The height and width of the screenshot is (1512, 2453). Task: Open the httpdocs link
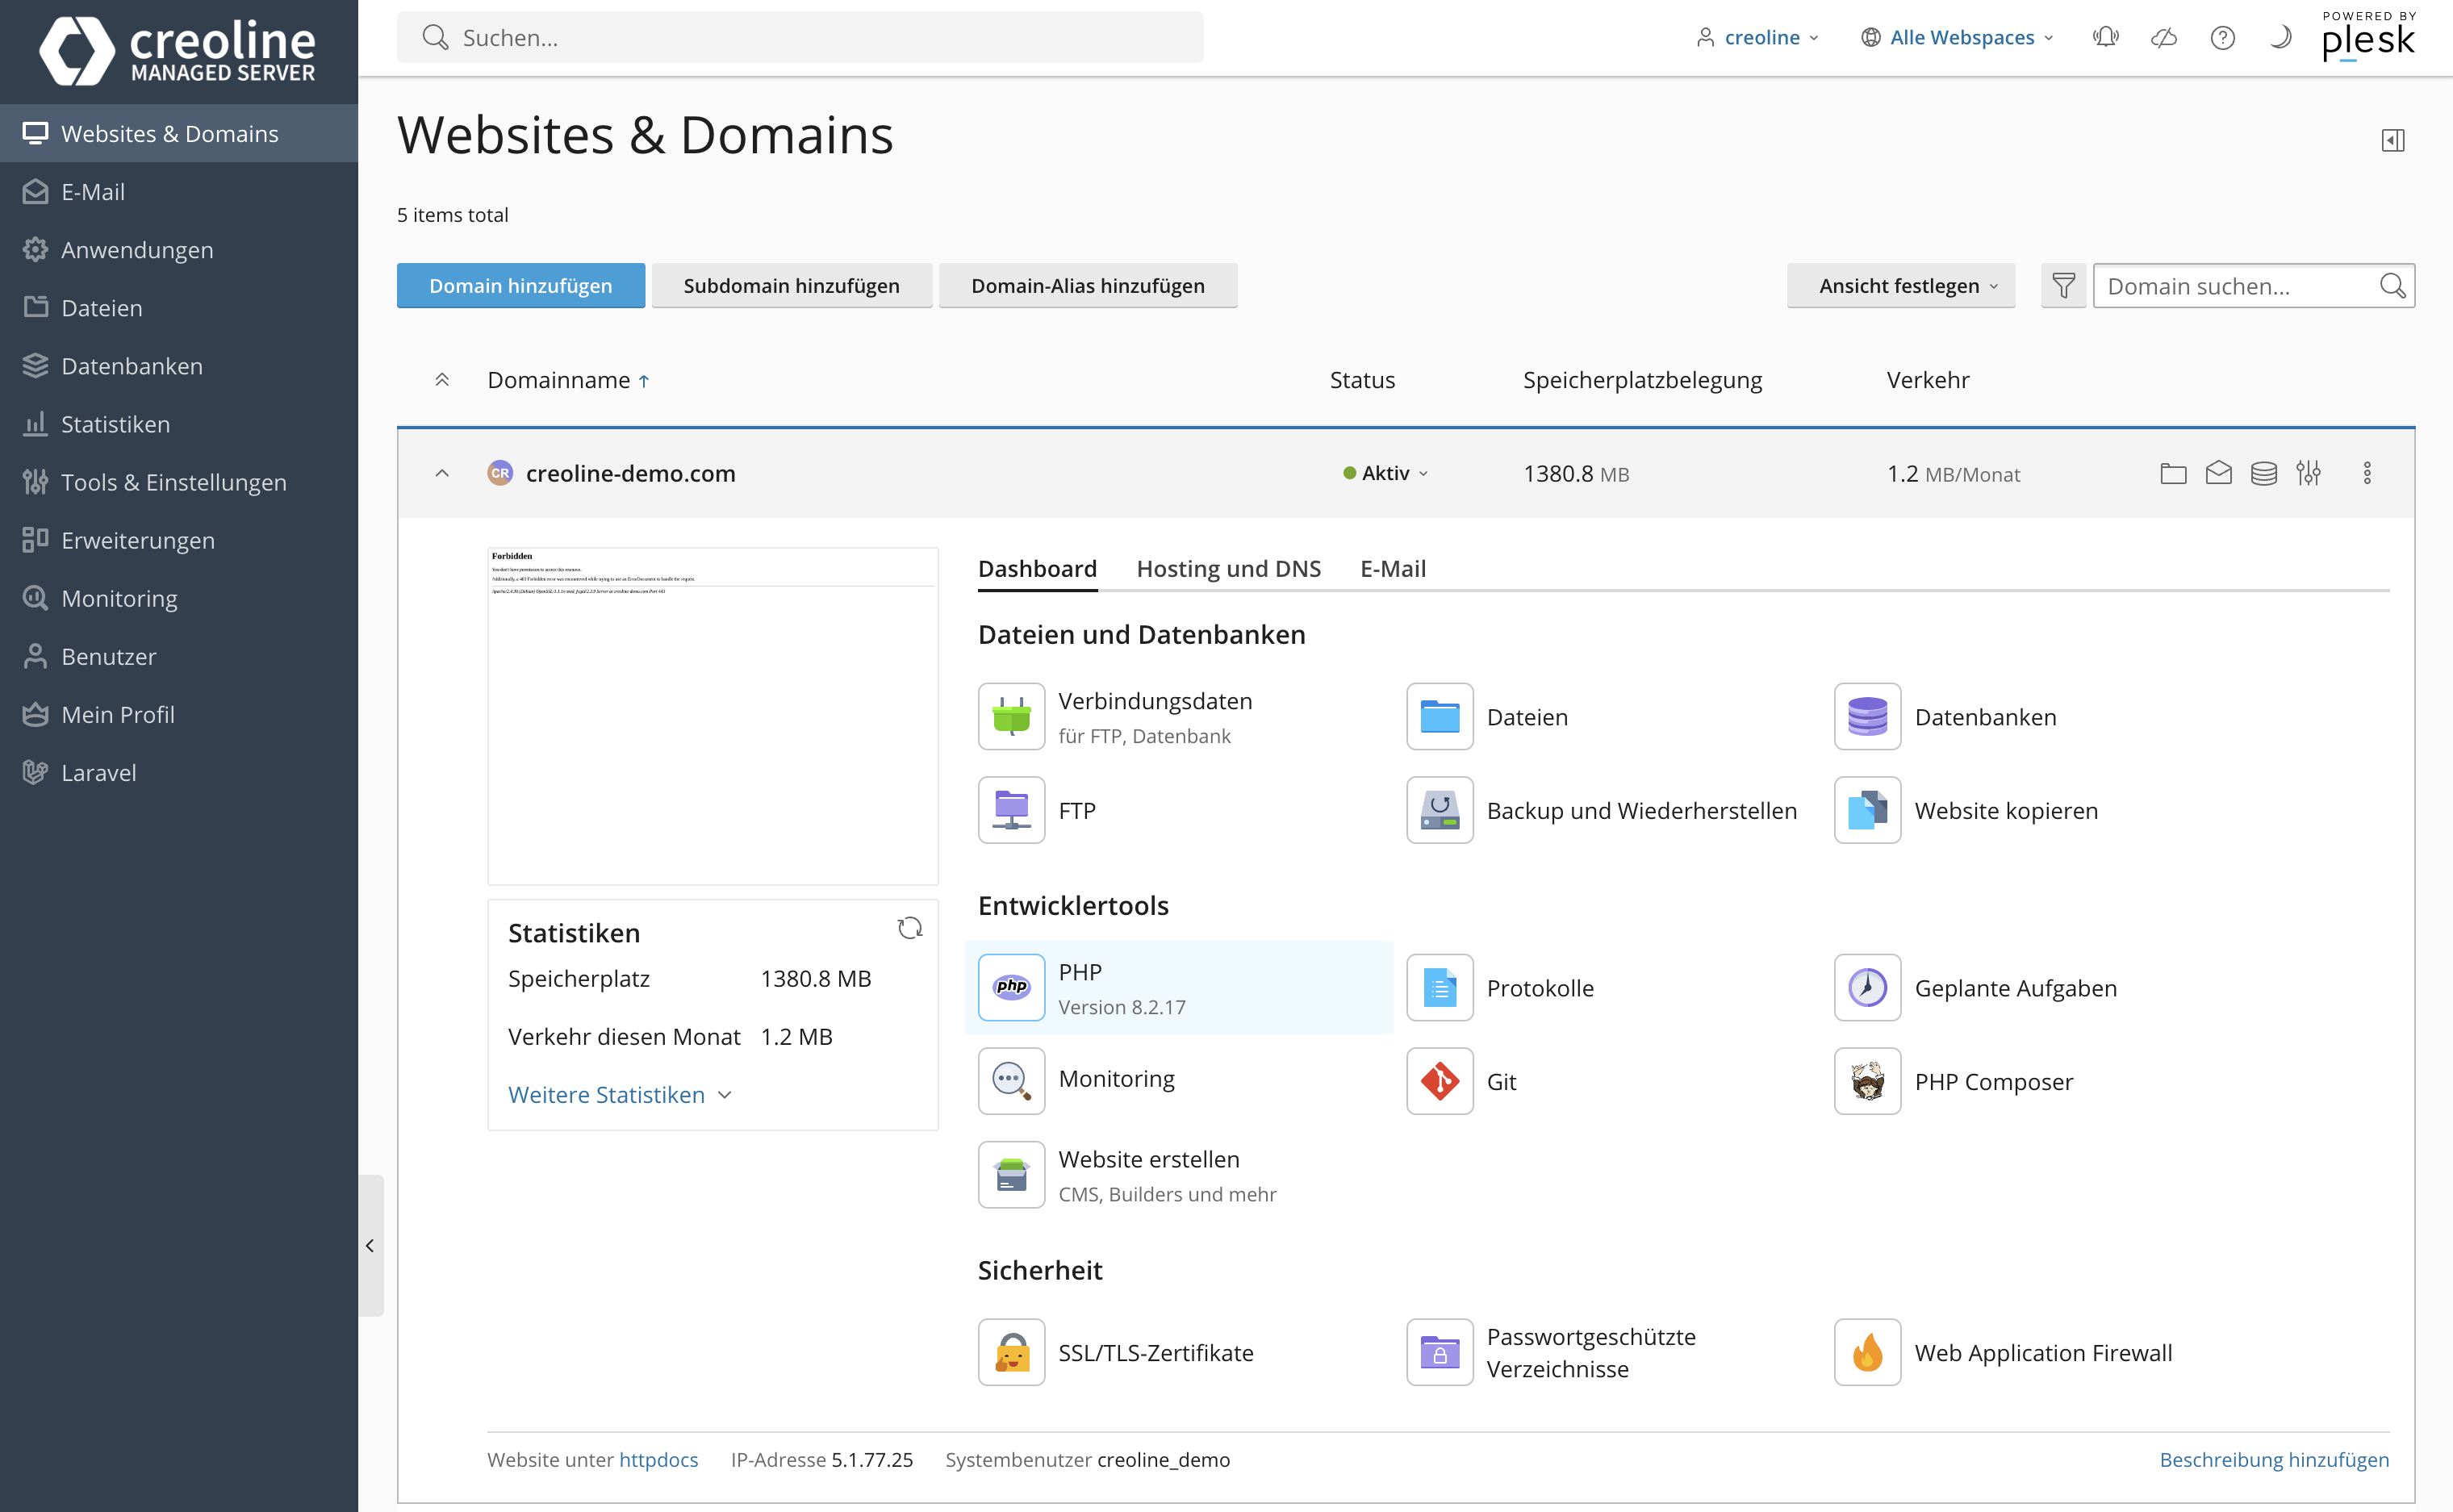pos(658,1460)
